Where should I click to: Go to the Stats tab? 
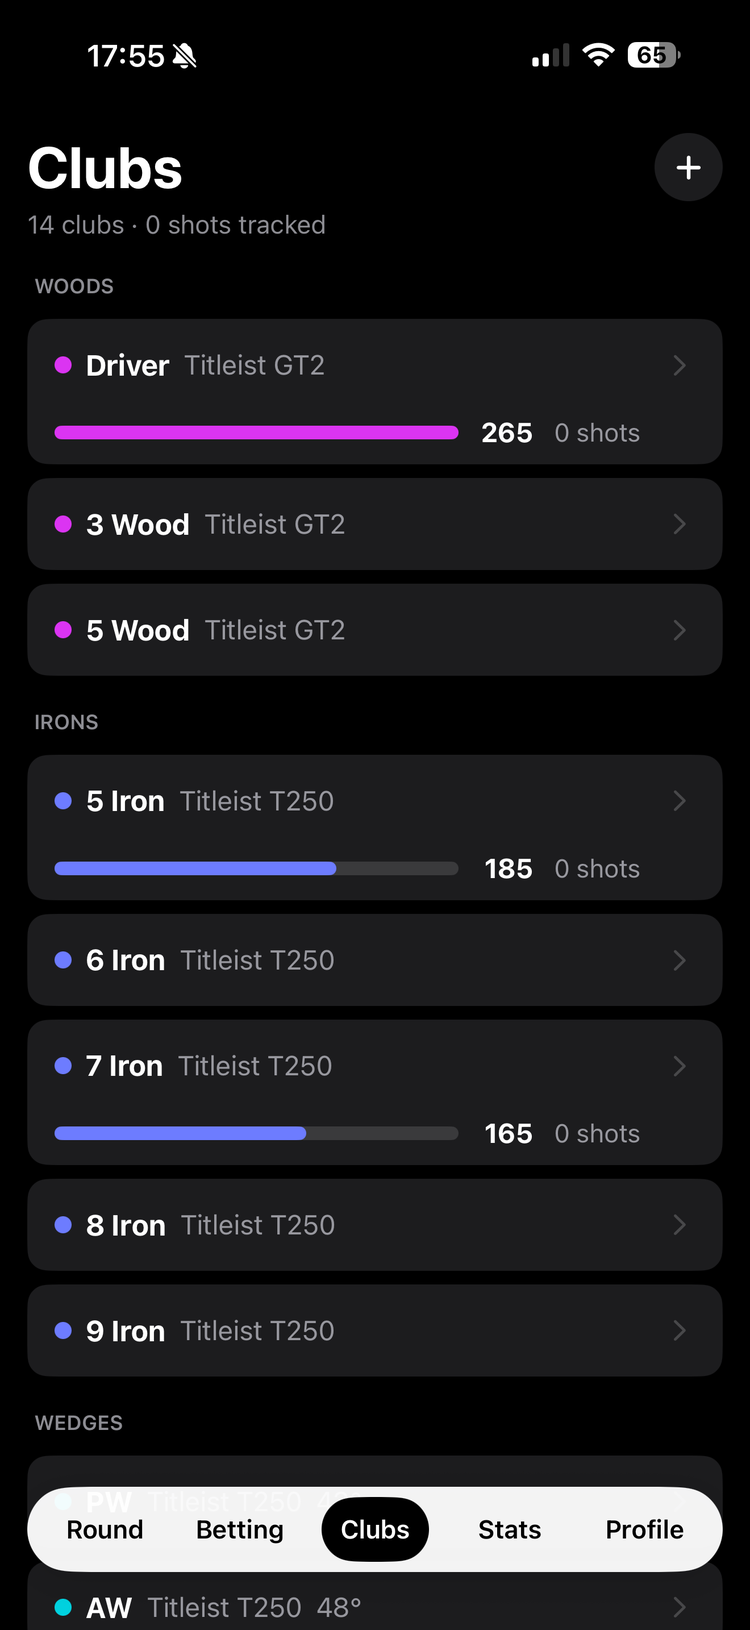pos(510,1529)
